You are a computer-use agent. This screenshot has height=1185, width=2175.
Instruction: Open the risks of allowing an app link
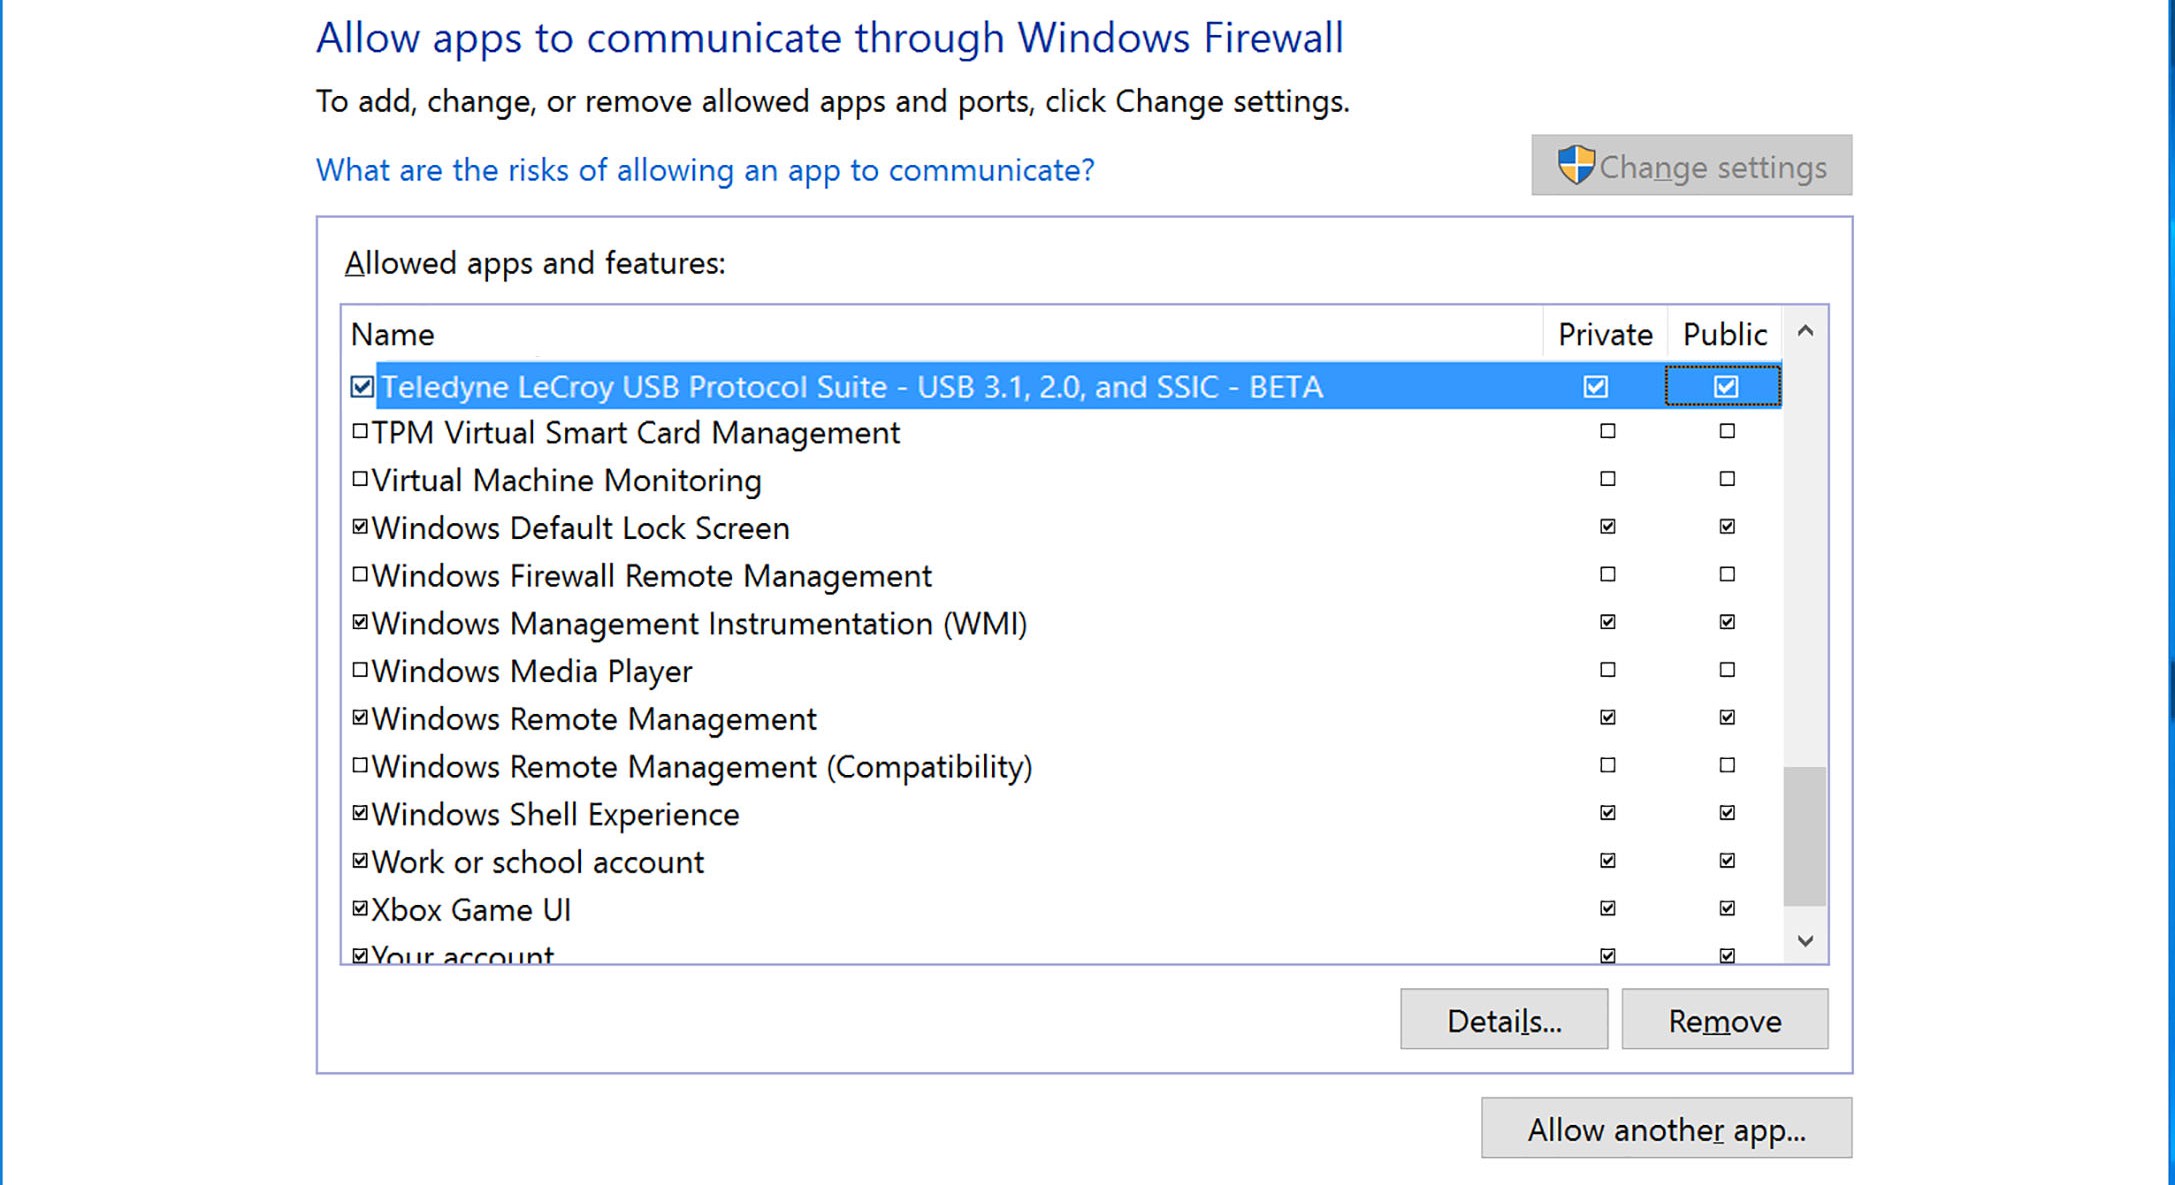[705, 170]
